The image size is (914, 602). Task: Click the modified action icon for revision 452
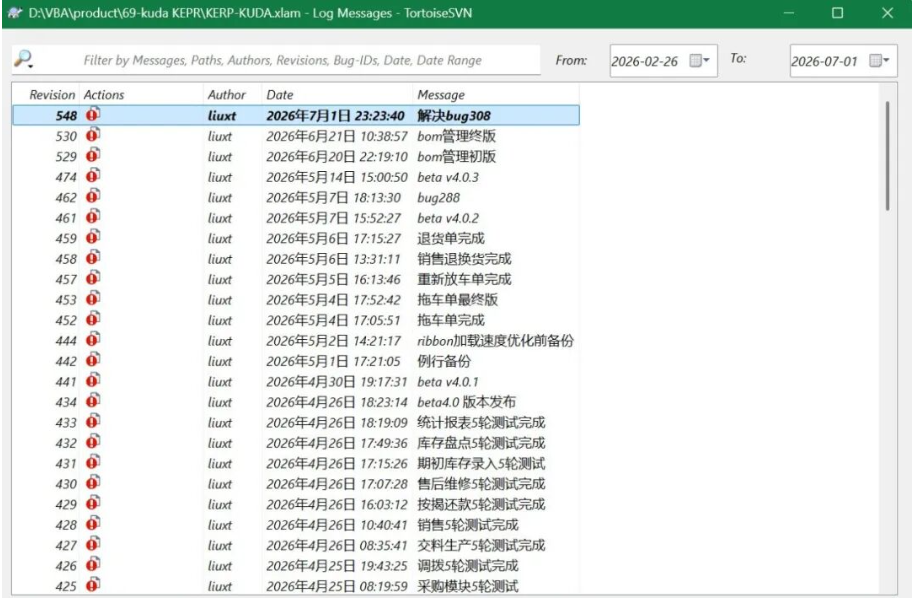click(93, 319)
